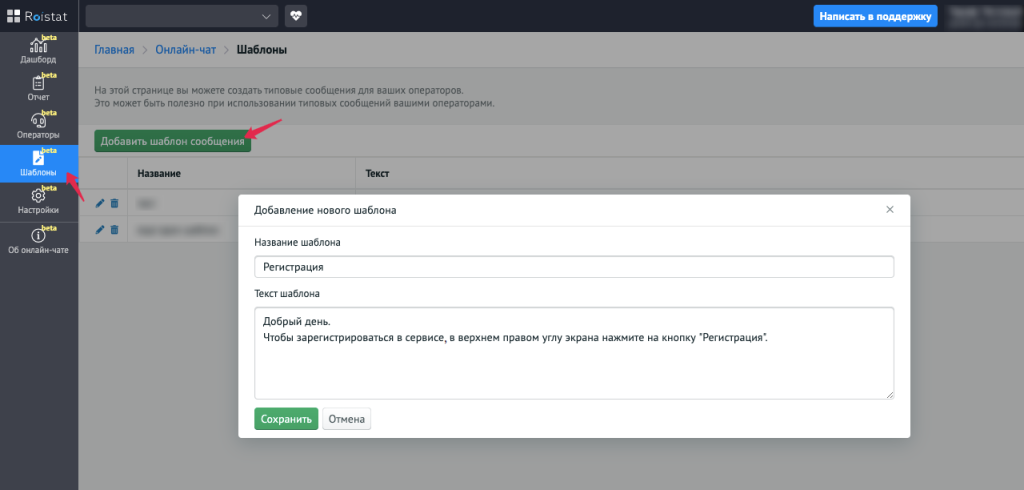The height and width of the screenshot is (490, 1024).
Task: Open the Отчет sidebar section
Action: 39,88
